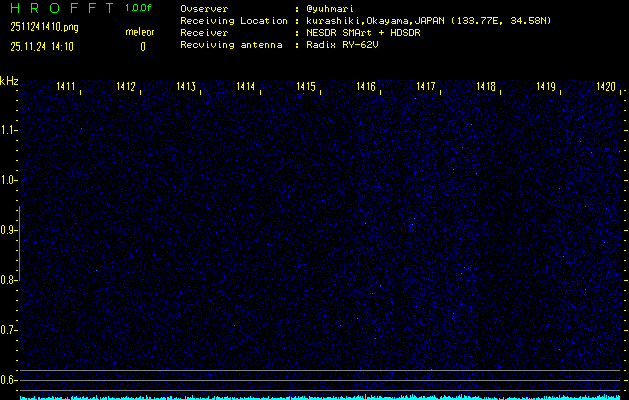Click the observer name @yuhmari
629x400 pixels.
pos(329,8)
